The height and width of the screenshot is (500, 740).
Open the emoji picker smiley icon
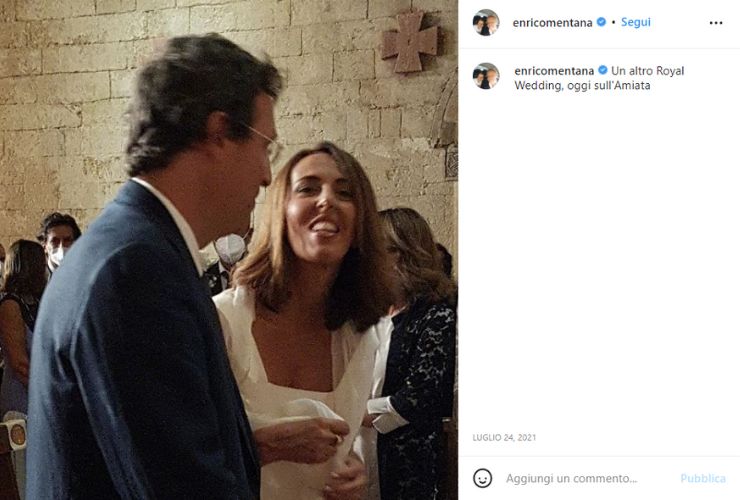(482, 478)
